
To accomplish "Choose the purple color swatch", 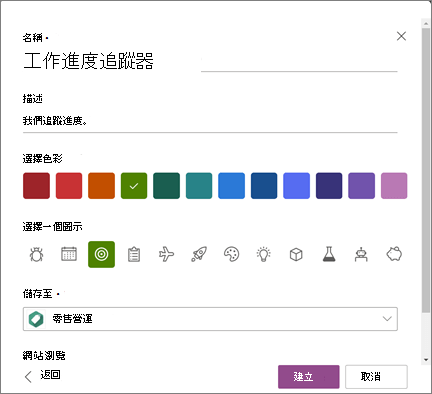I will [x=361, y=186].
